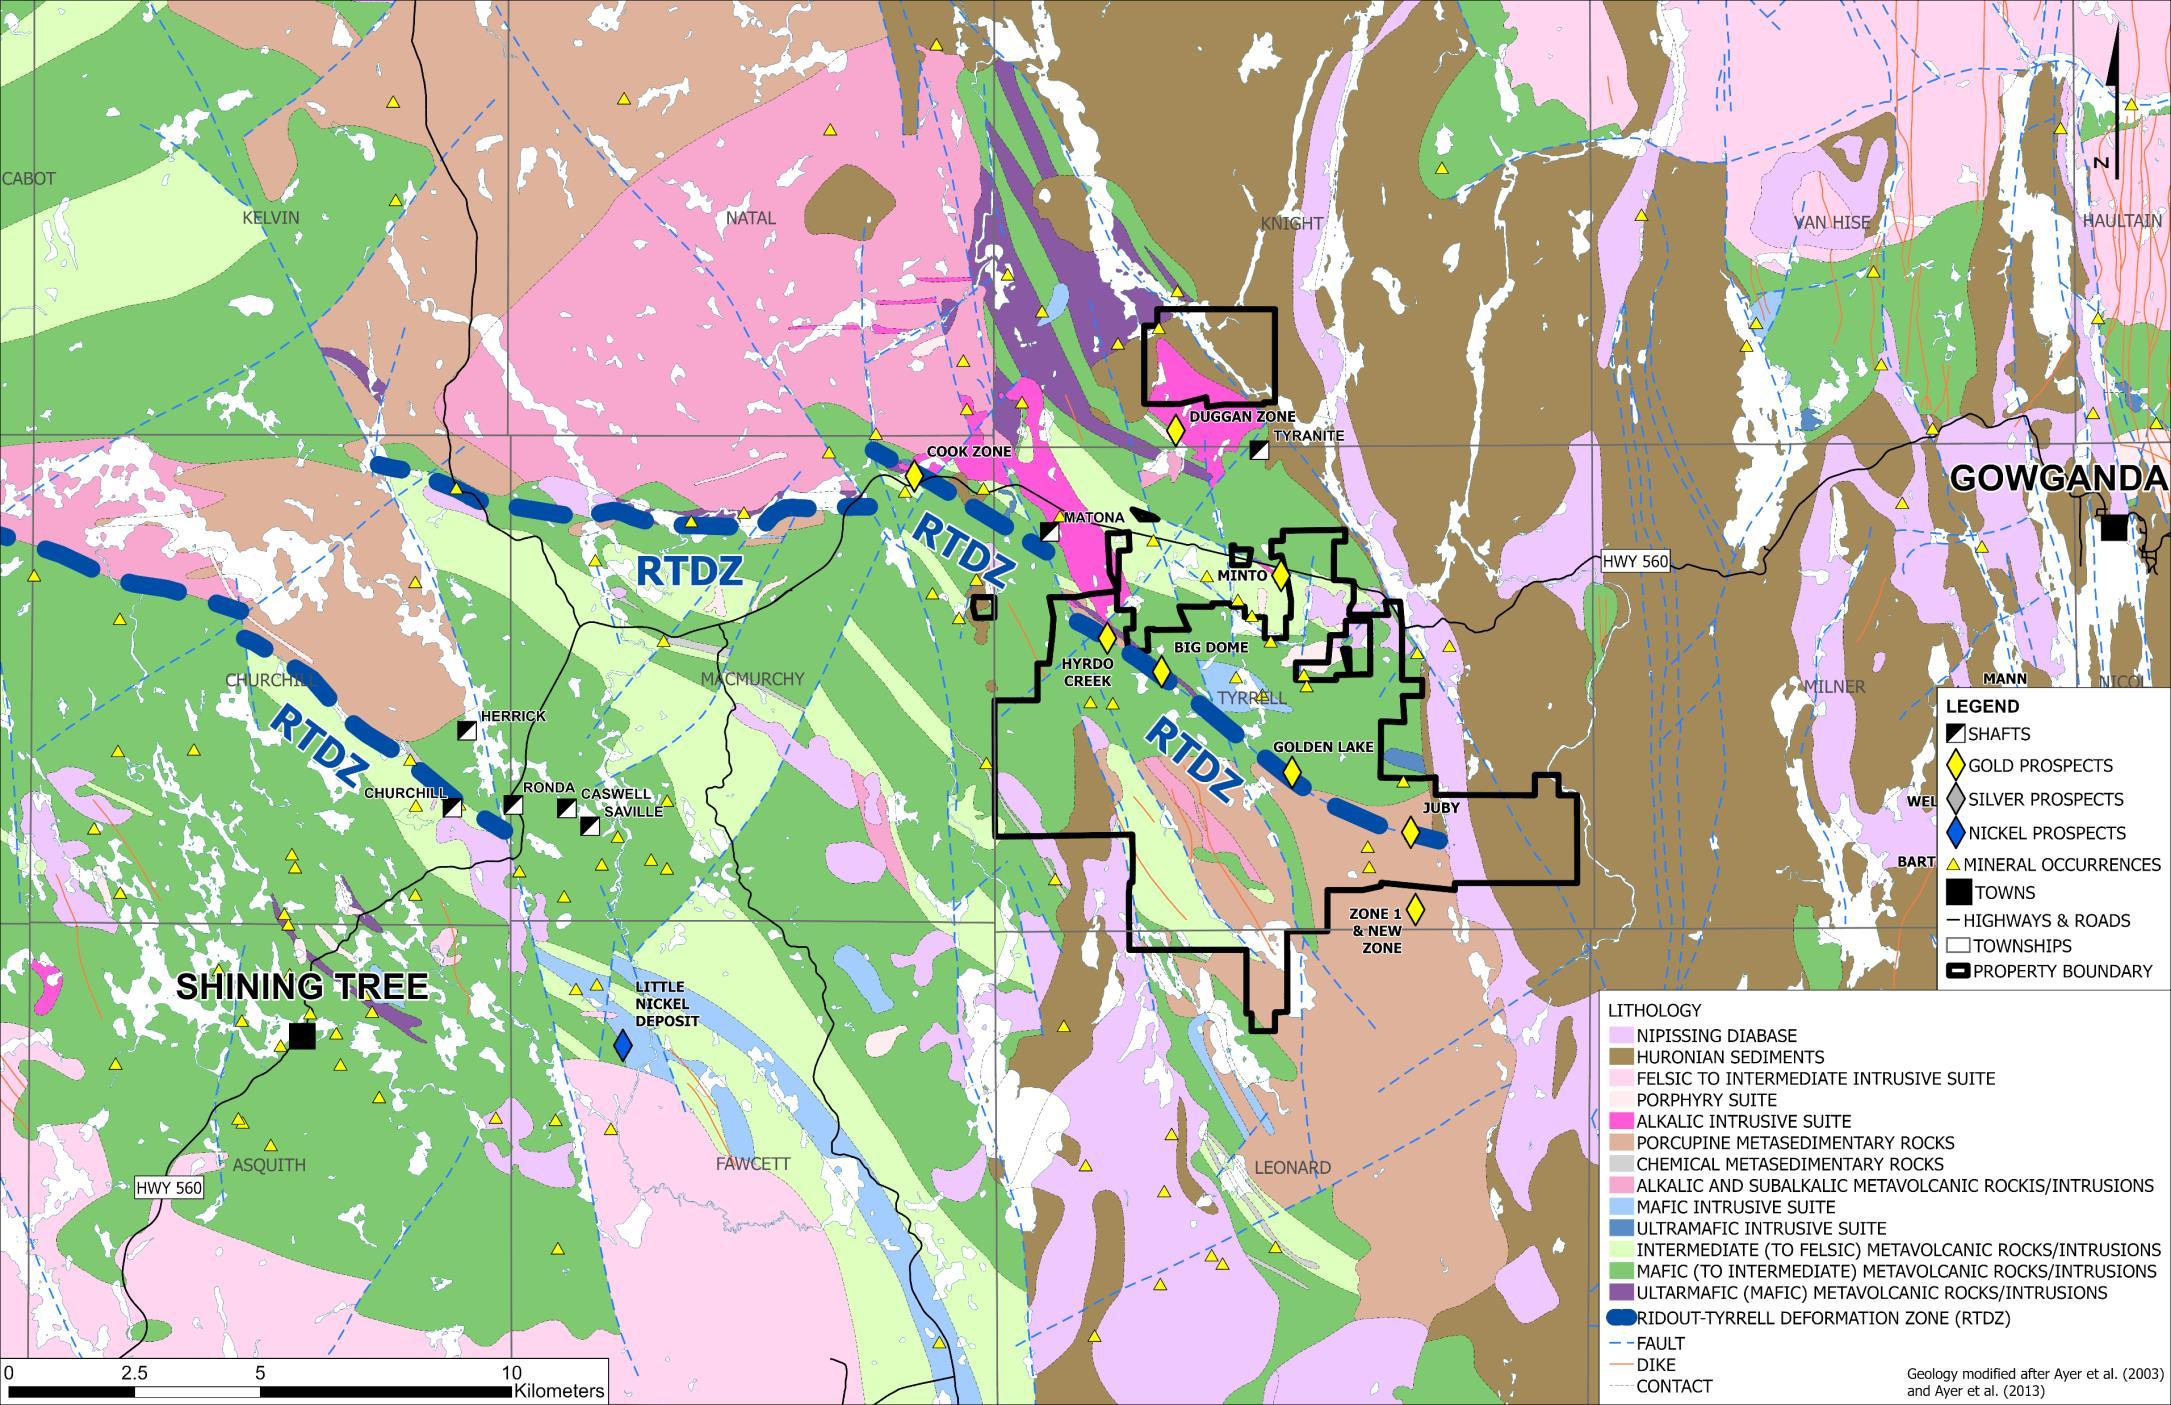Click the Golden Lake gold prospect marker

click(1291, 772)
